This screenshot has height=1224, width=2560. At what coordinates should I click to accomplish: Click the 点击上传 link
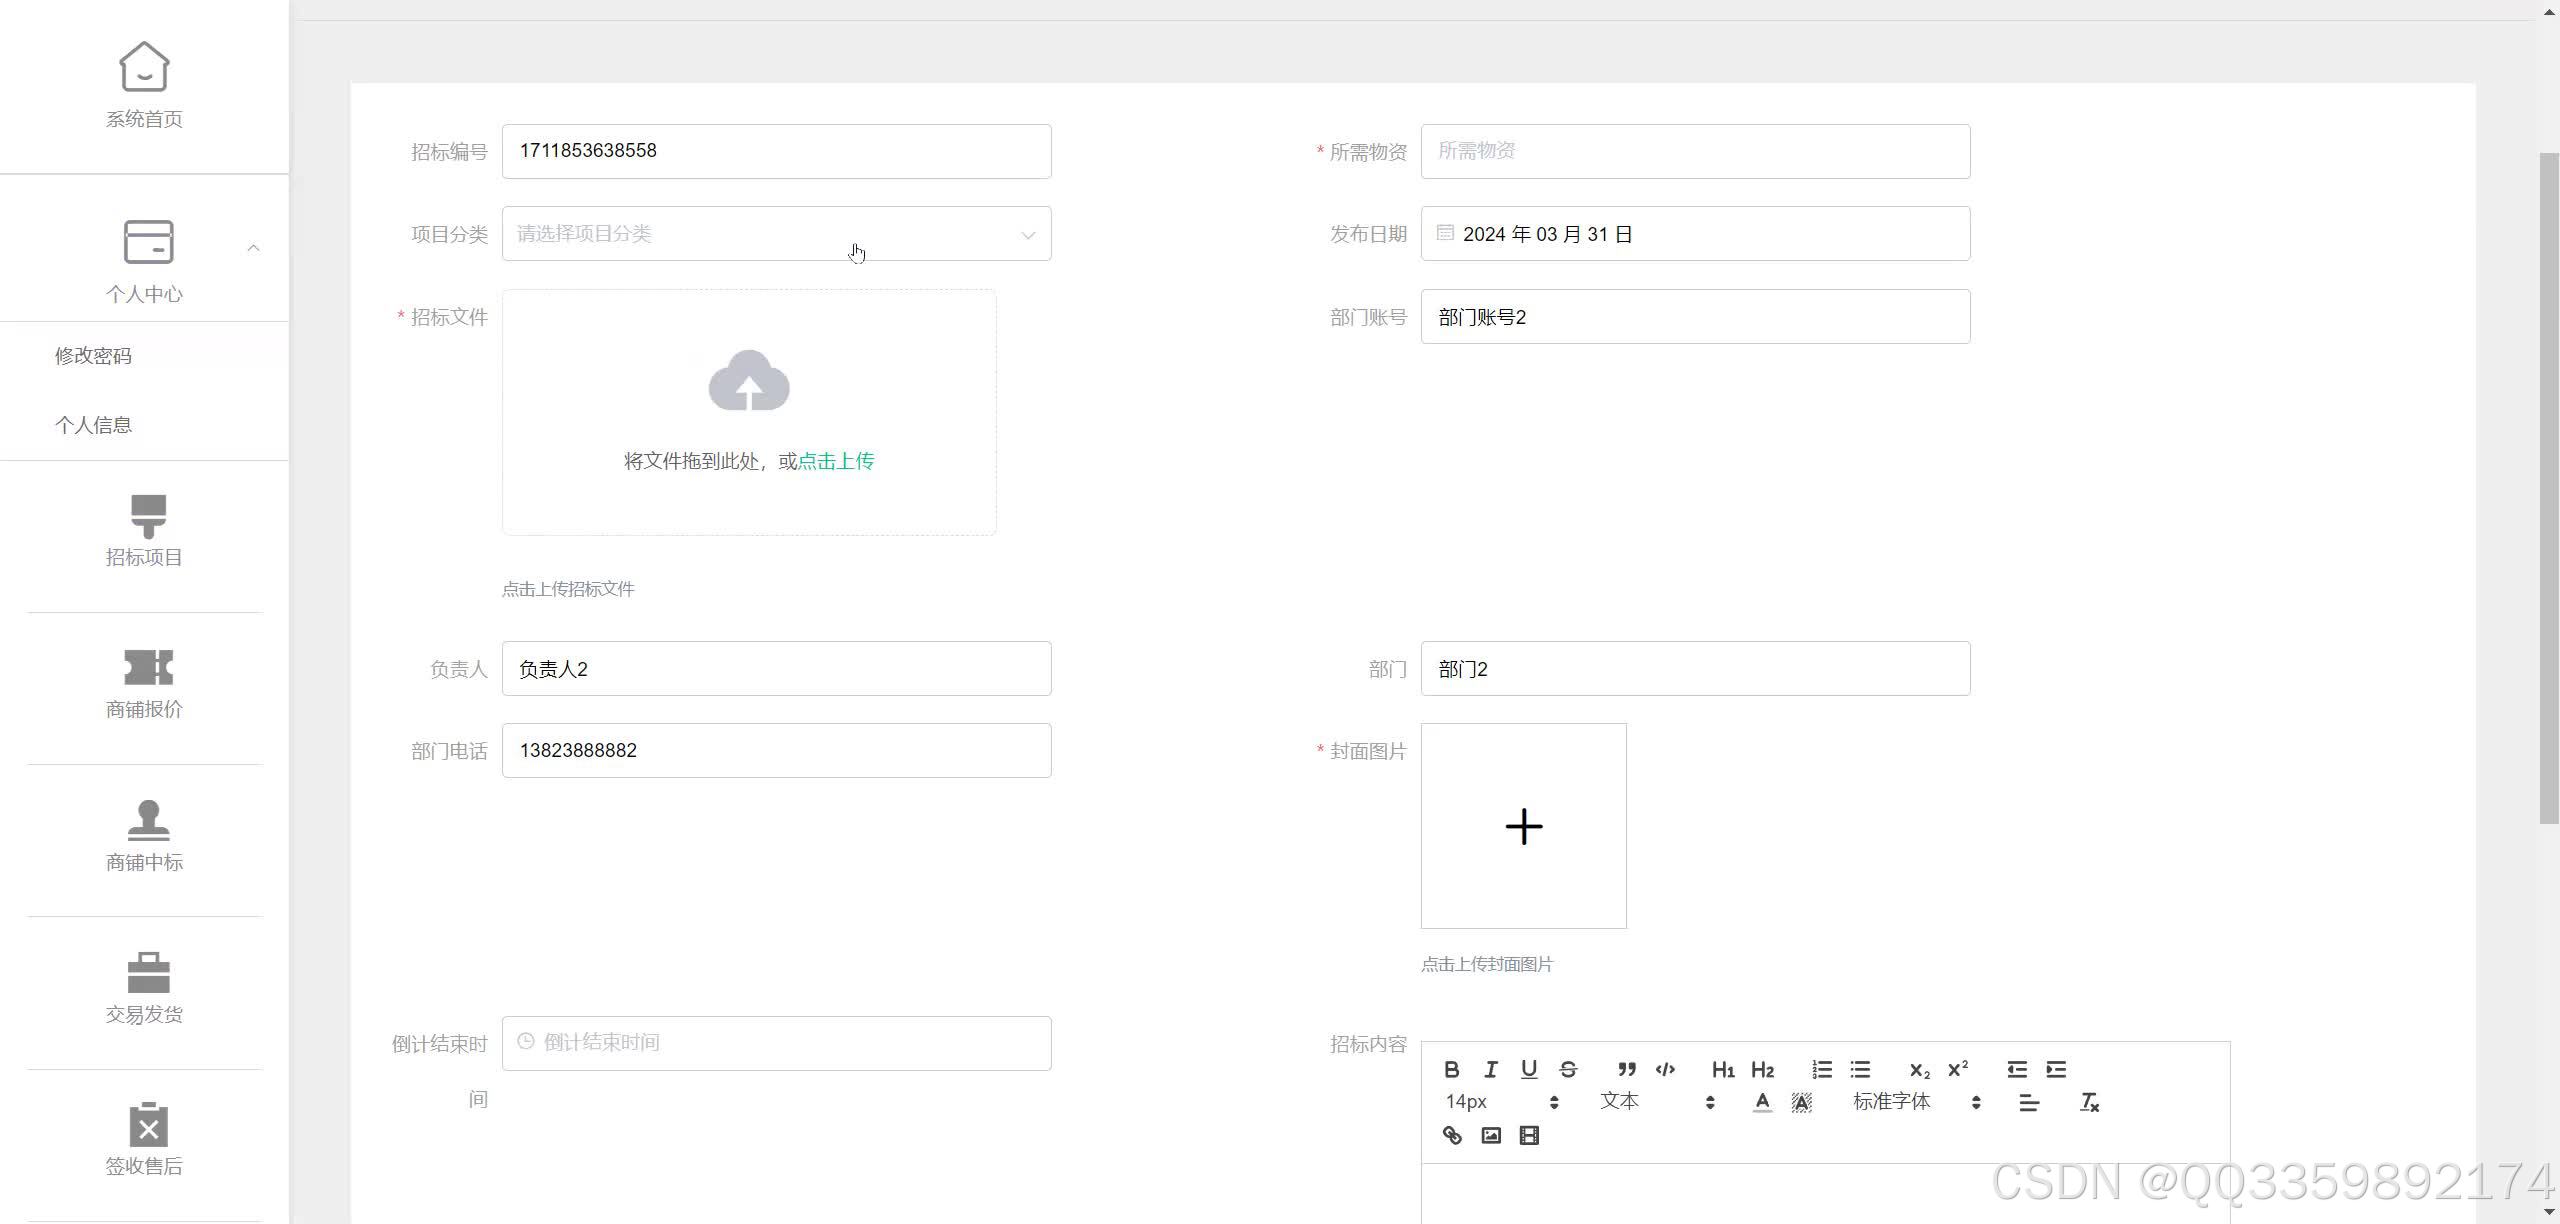[836, 461]
